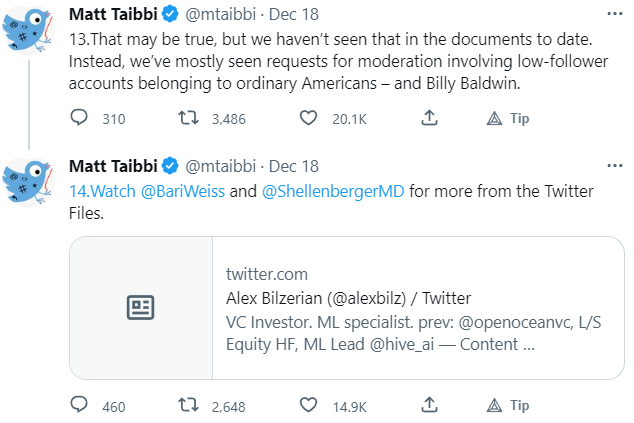Open more options for the second tweet
This screenshot has height=423, width=634.
tap(612, 166)
